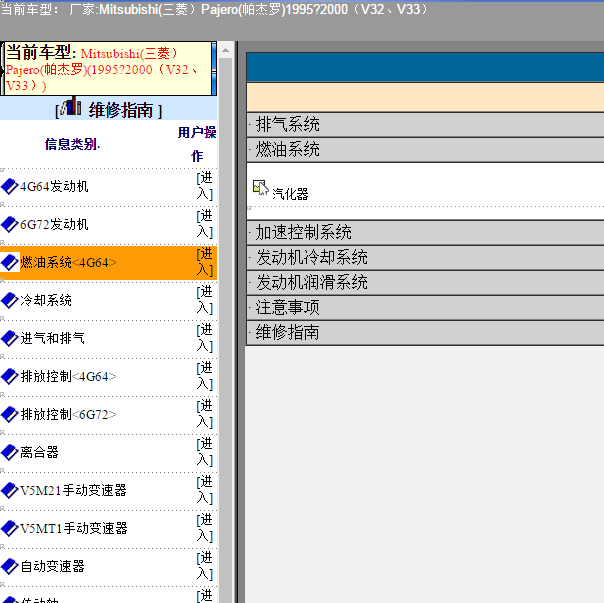Click the vertical splitter between panels

(x=237, y=322)
